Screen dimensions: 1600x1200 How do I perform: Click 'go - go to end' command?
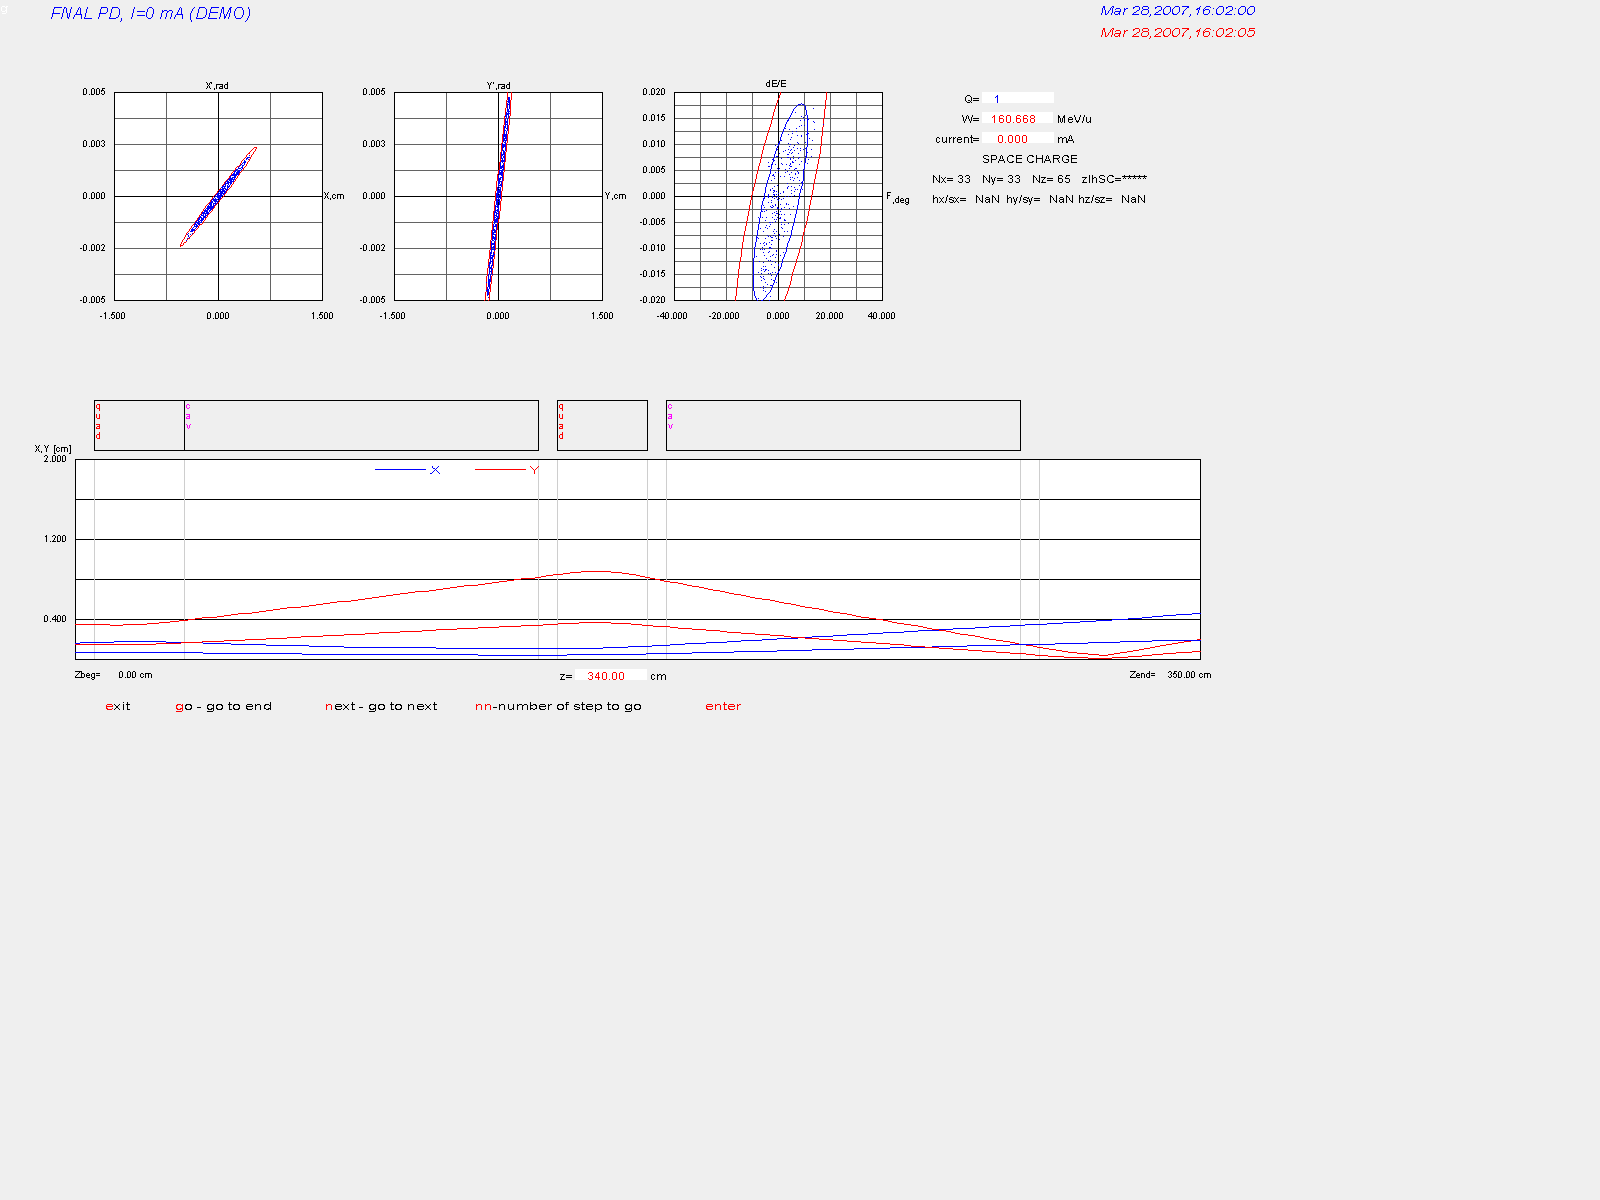[x=224, y=706]
